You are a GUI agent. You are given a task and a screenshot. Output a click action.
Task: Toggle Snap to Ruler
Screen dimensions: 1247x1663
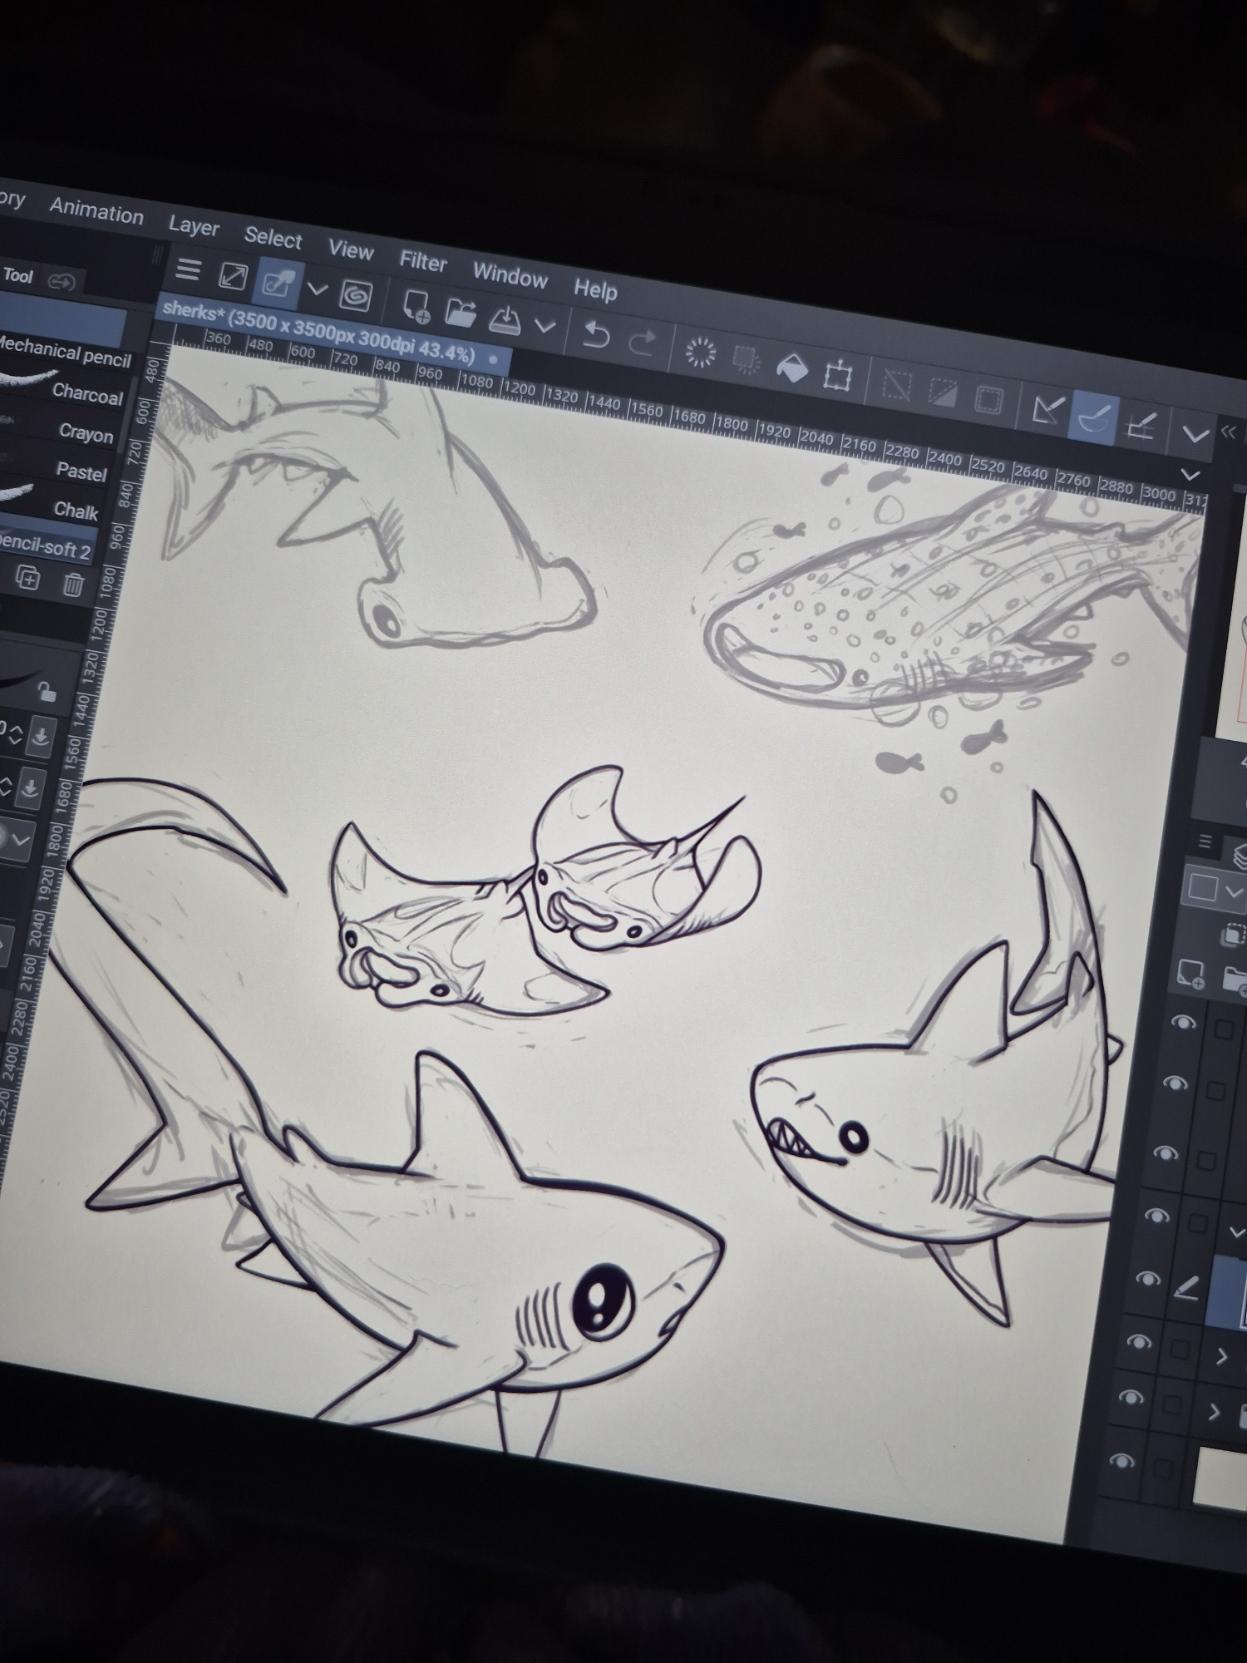pyautogui.click(x=1047, y=409)
